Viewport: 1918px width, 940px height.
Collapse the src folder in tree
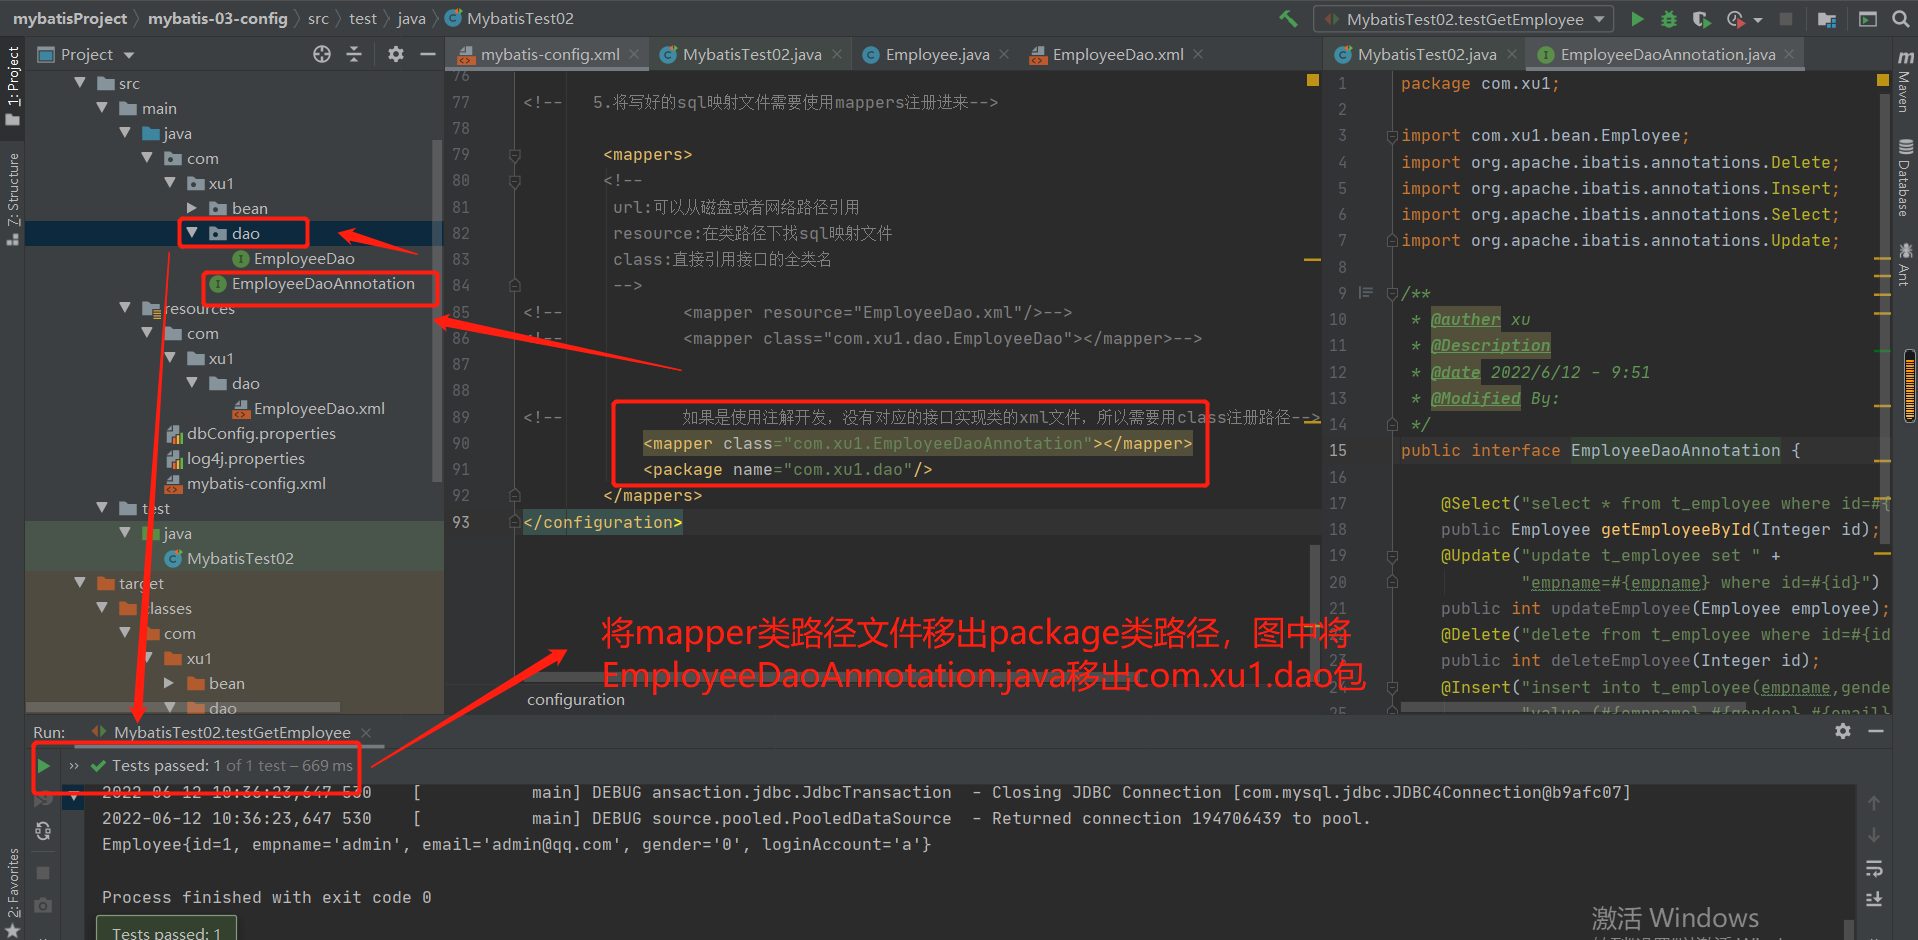point(80,83)
